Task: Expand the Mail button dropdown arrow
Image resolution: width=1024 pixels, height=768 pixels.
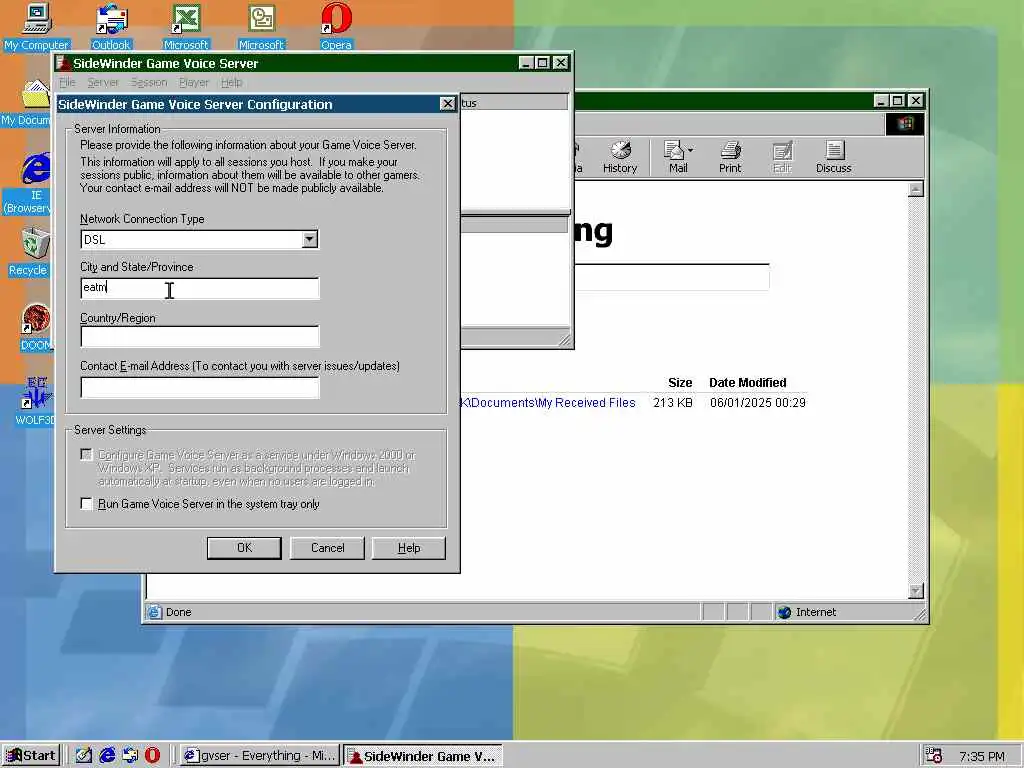Action: pyautogui.click(x=690, y=150)
